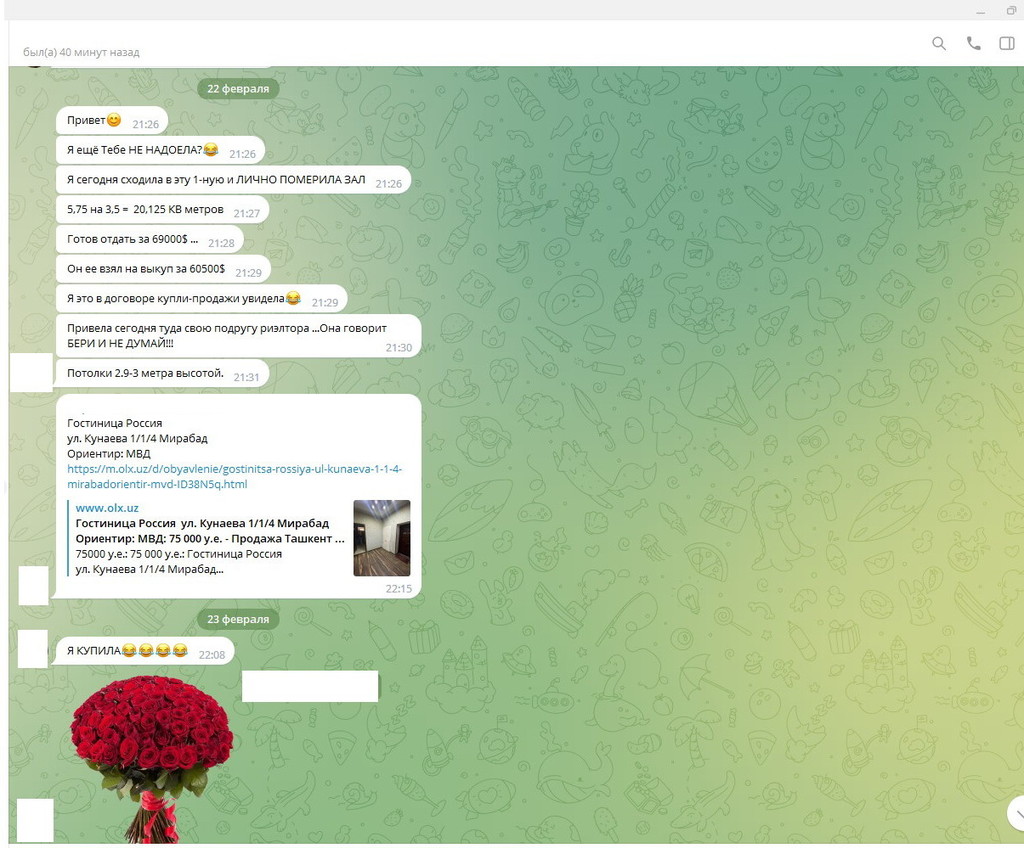Open the apartment photo thumbnail in preview
This screenshot has height=848, width=1024.
381,538
